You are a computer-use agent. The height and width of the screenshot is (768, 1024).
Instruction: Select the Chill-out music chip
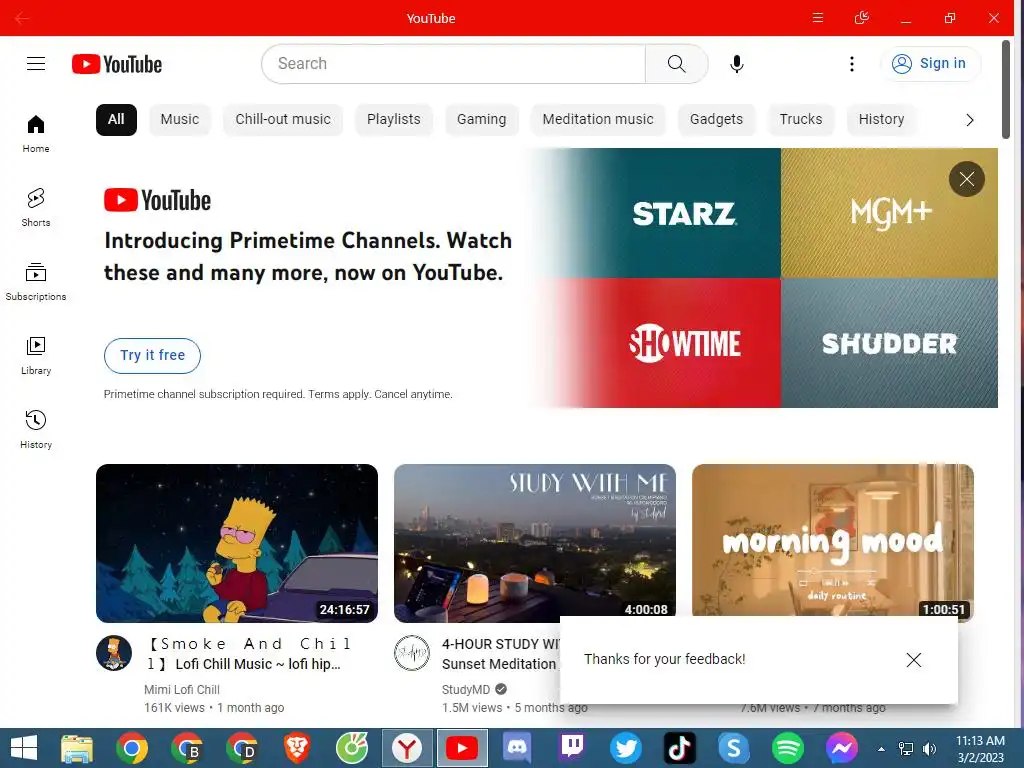[283, 120]
